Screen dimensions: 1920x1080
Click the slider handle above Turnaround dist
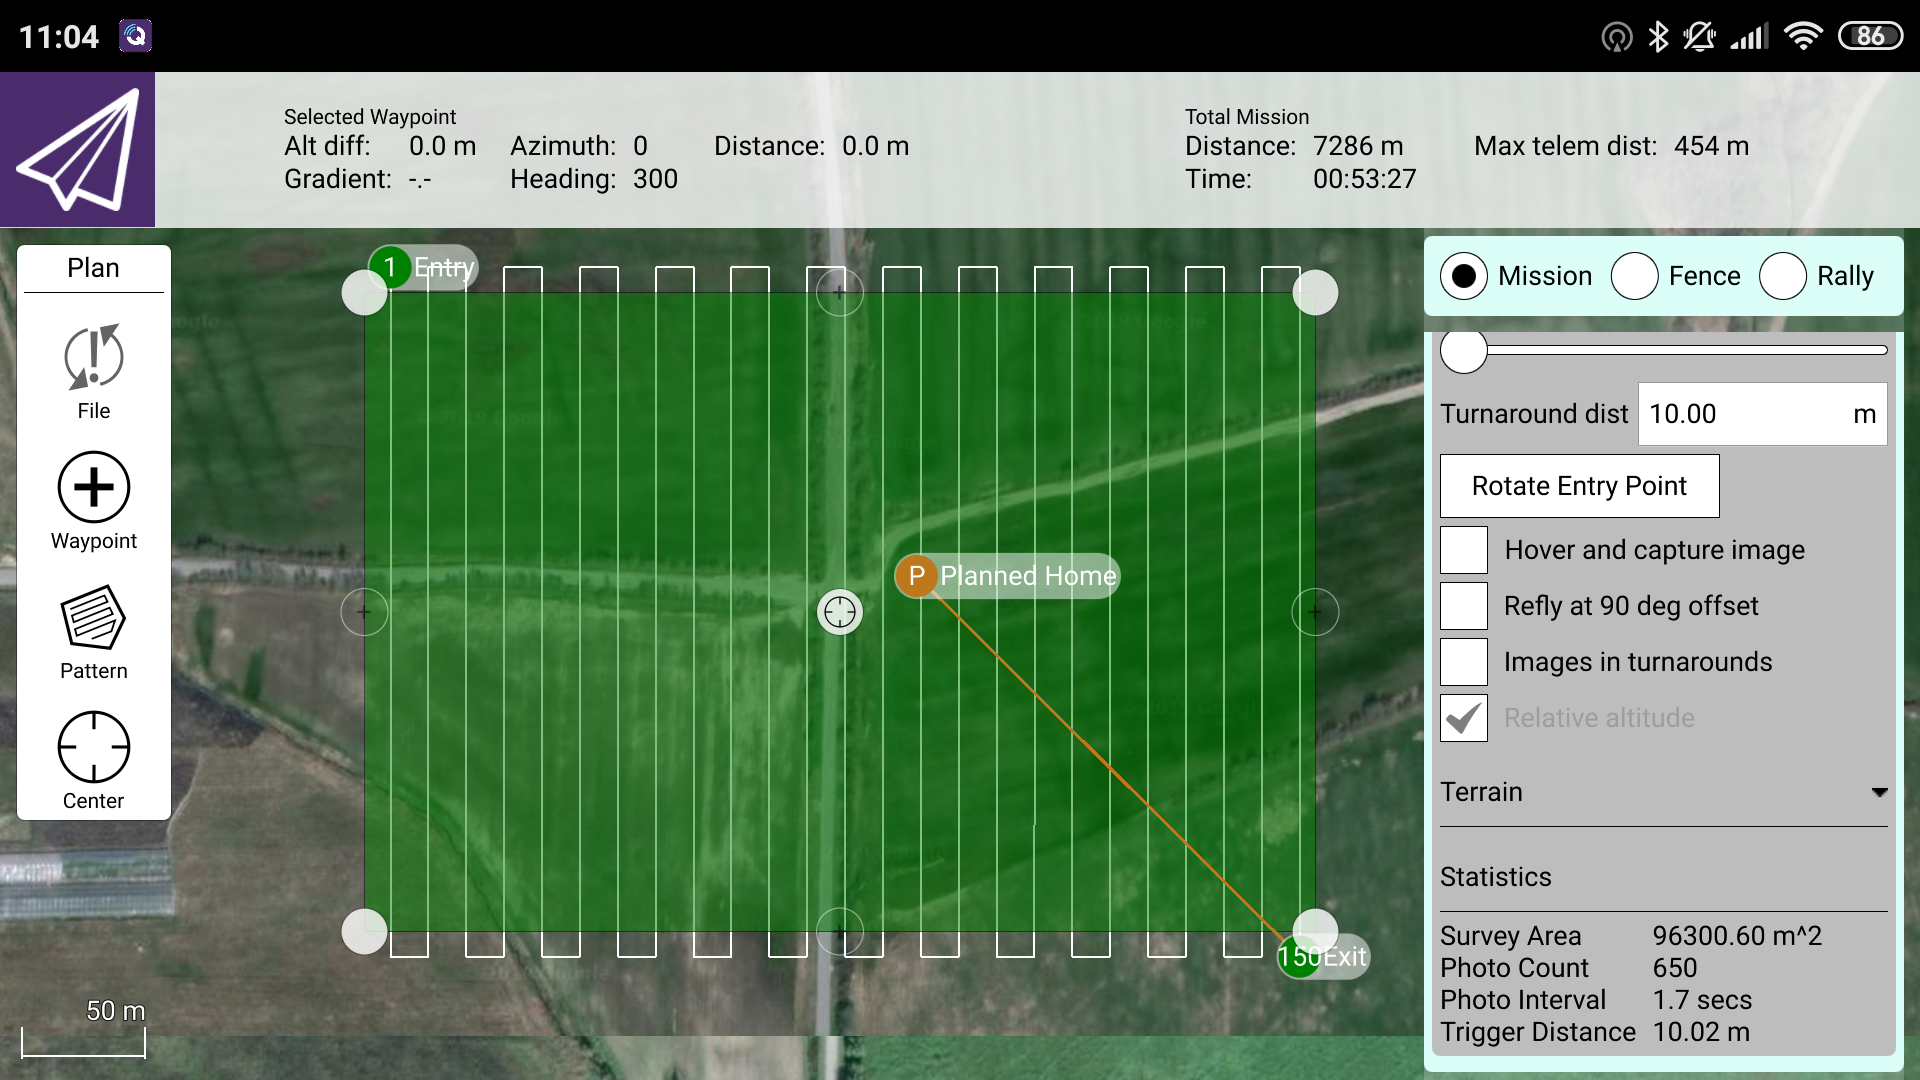coord(1464,351)
